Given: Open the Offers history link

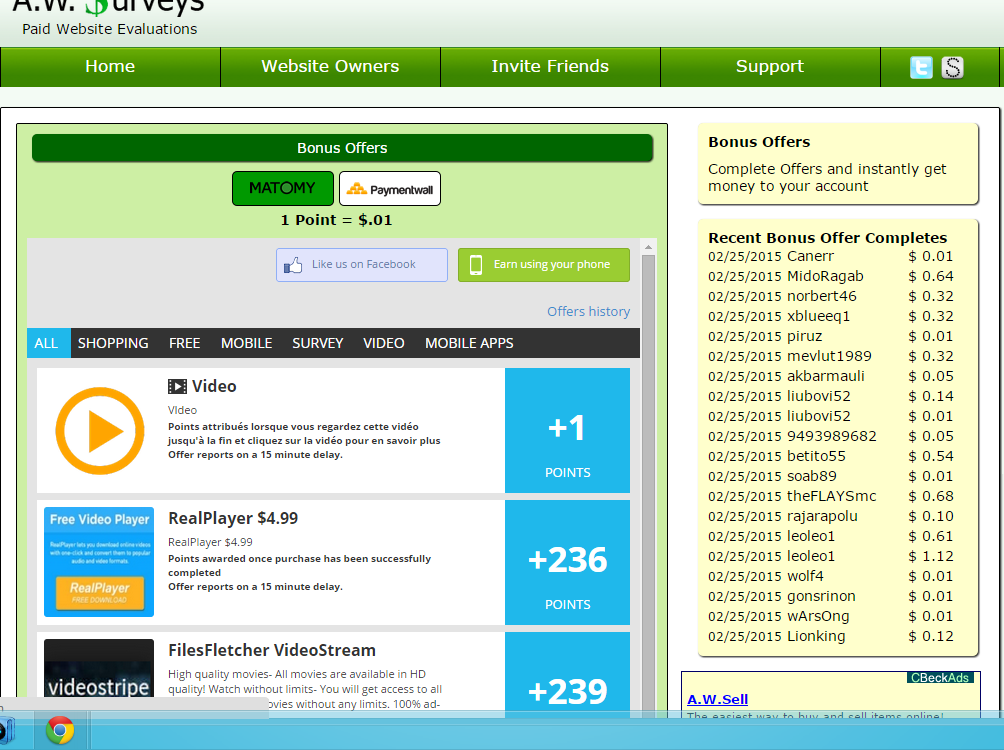Looking at the screenshot, I should 588,311.
